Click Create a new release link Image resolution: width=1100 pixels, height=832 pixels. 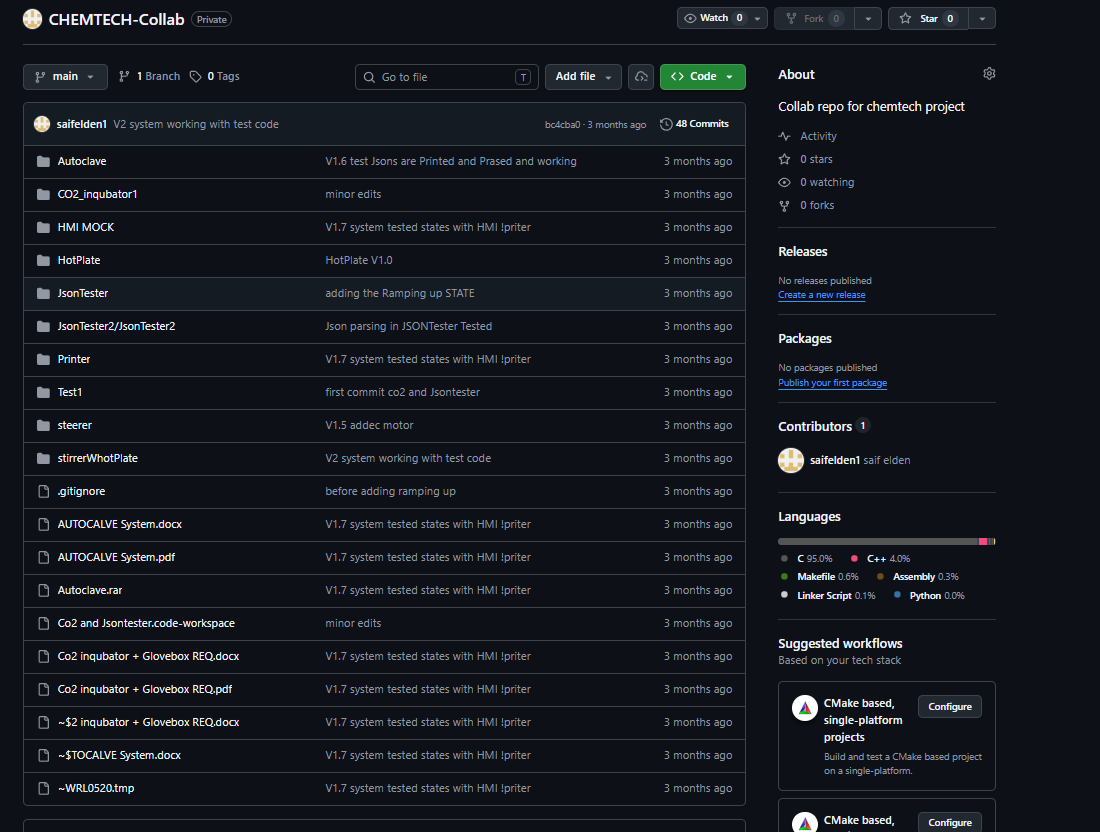coord(821,295)
